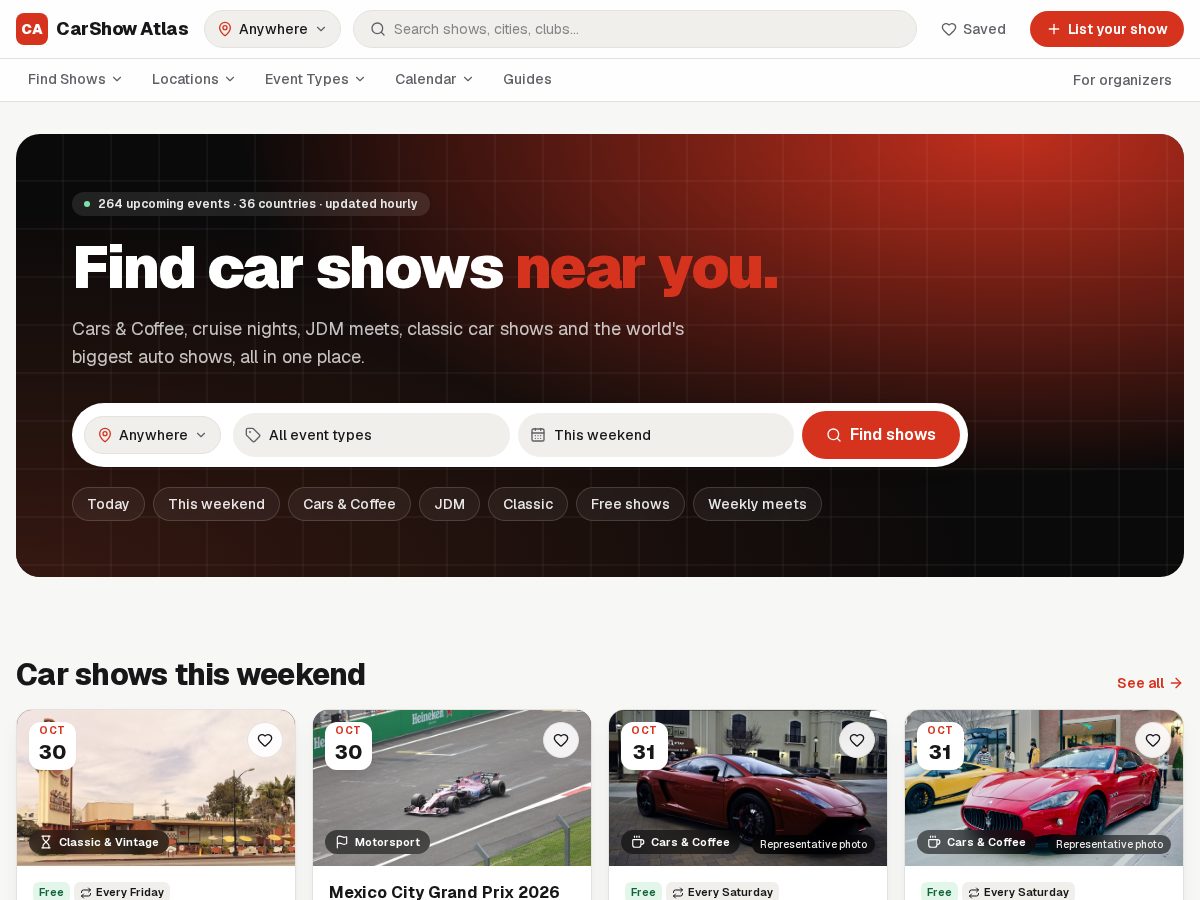1200x900 pixels.
Task: Click the flag icon on Motorsport badge
Action: pos(342,842)
